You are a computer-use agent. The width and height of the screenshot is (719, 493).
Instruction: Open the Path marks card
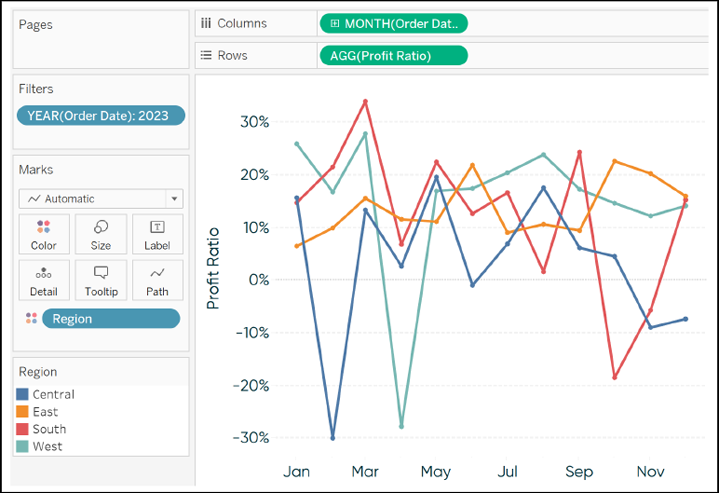click(x=157, y=280)
